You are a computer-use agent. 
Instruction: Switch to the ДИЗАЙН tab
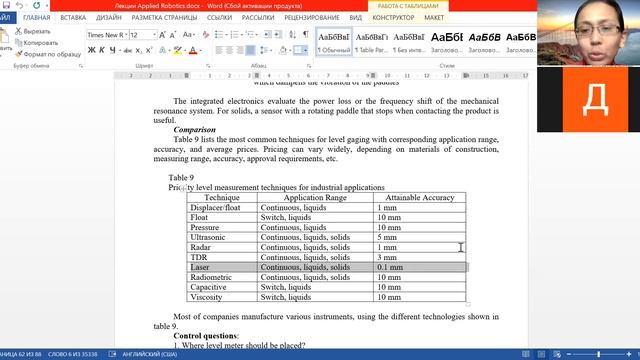pyautogui.click(x=109, y=18)
